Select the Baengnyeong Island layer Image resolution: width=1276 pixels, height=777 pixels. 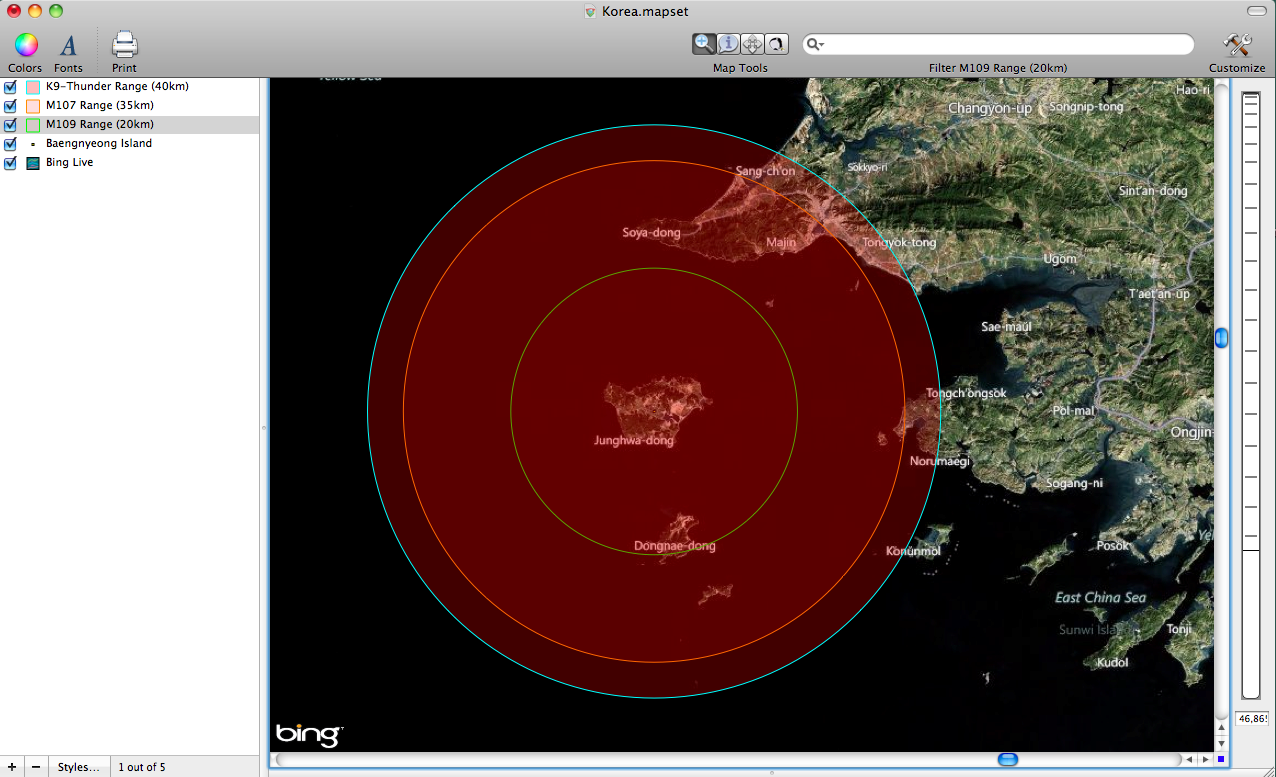click(x=98, y=144)
